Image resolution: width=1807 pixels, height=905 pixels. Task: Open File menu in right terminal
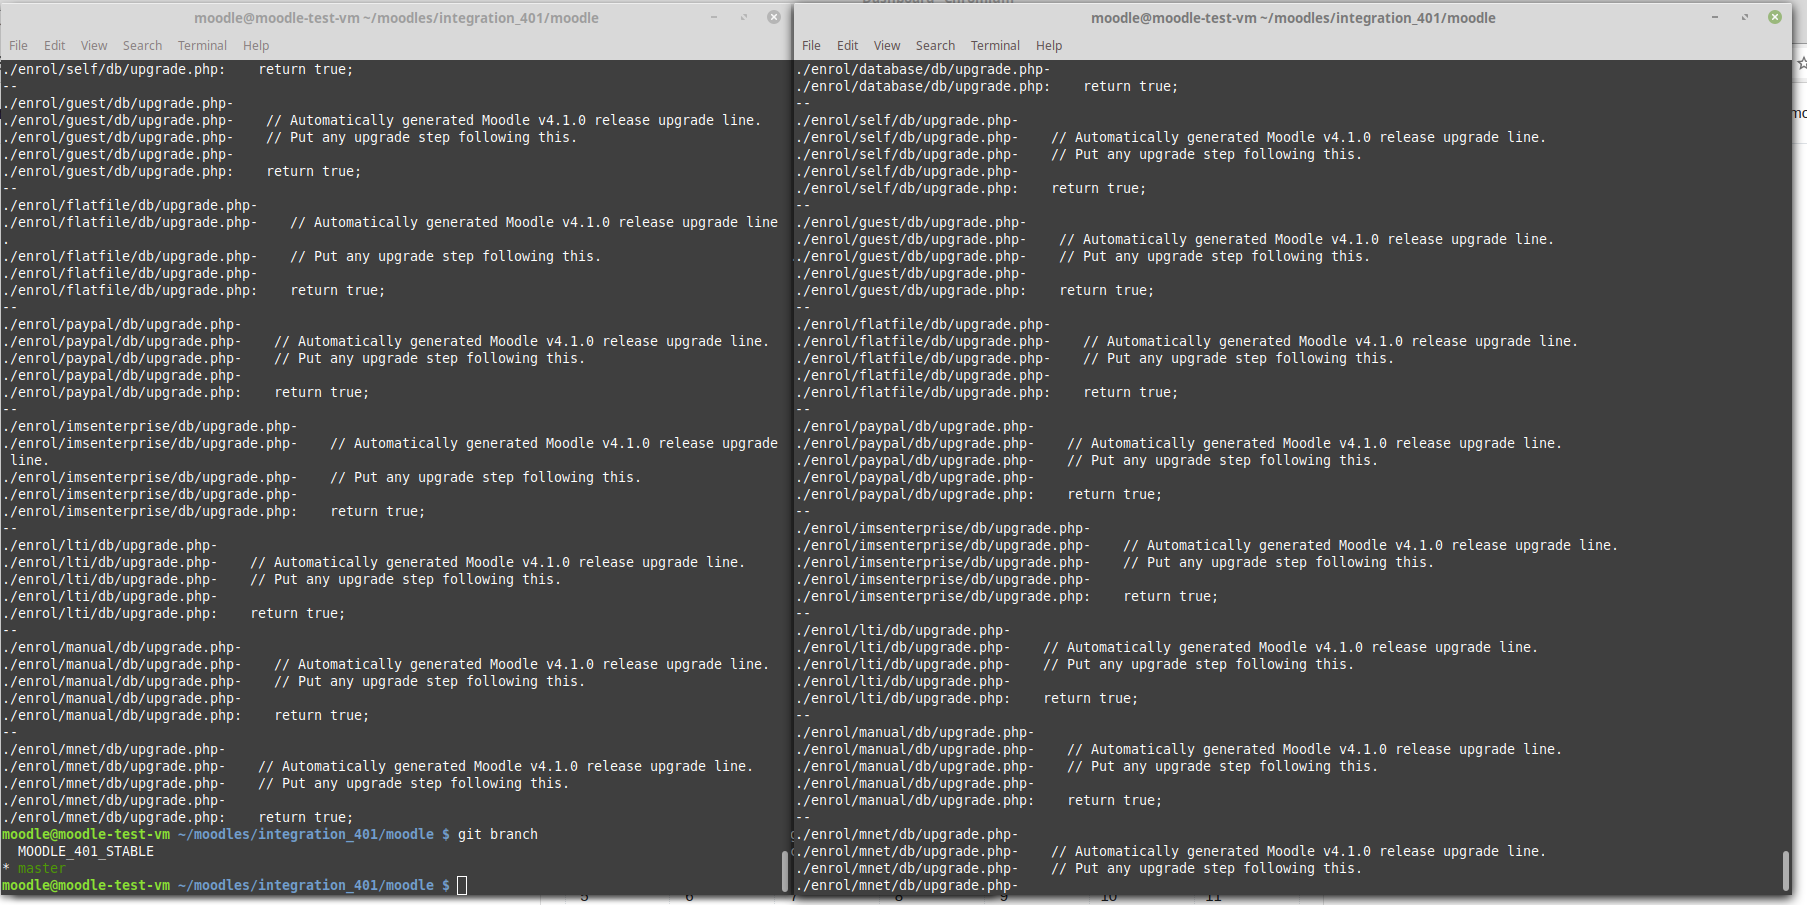811,46
